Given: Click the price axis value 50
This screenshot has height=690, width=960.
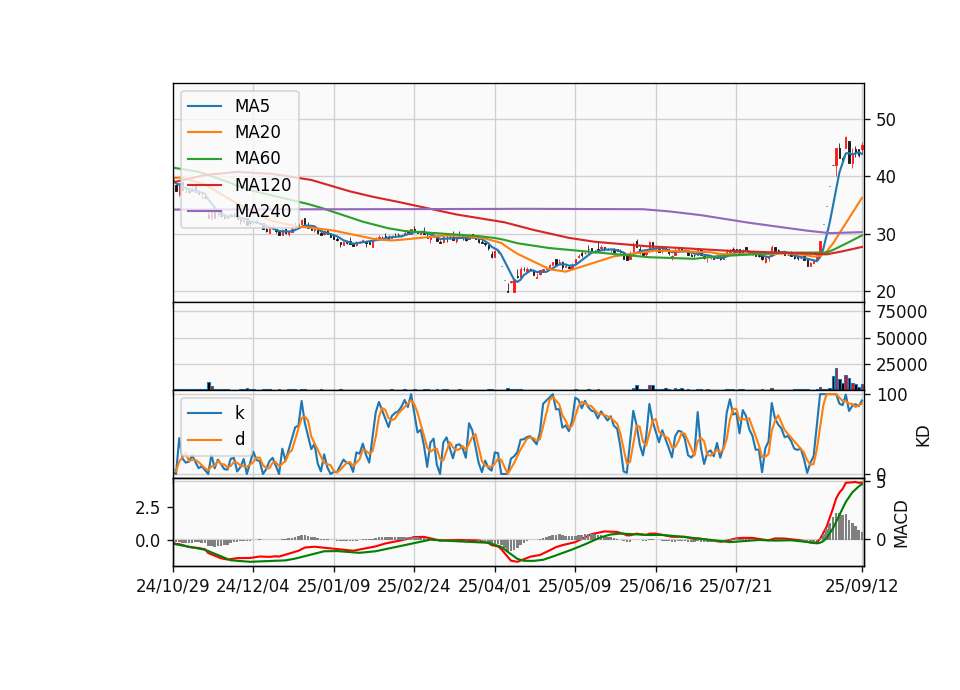Looking at the screenshot, I should click(885, 120).
